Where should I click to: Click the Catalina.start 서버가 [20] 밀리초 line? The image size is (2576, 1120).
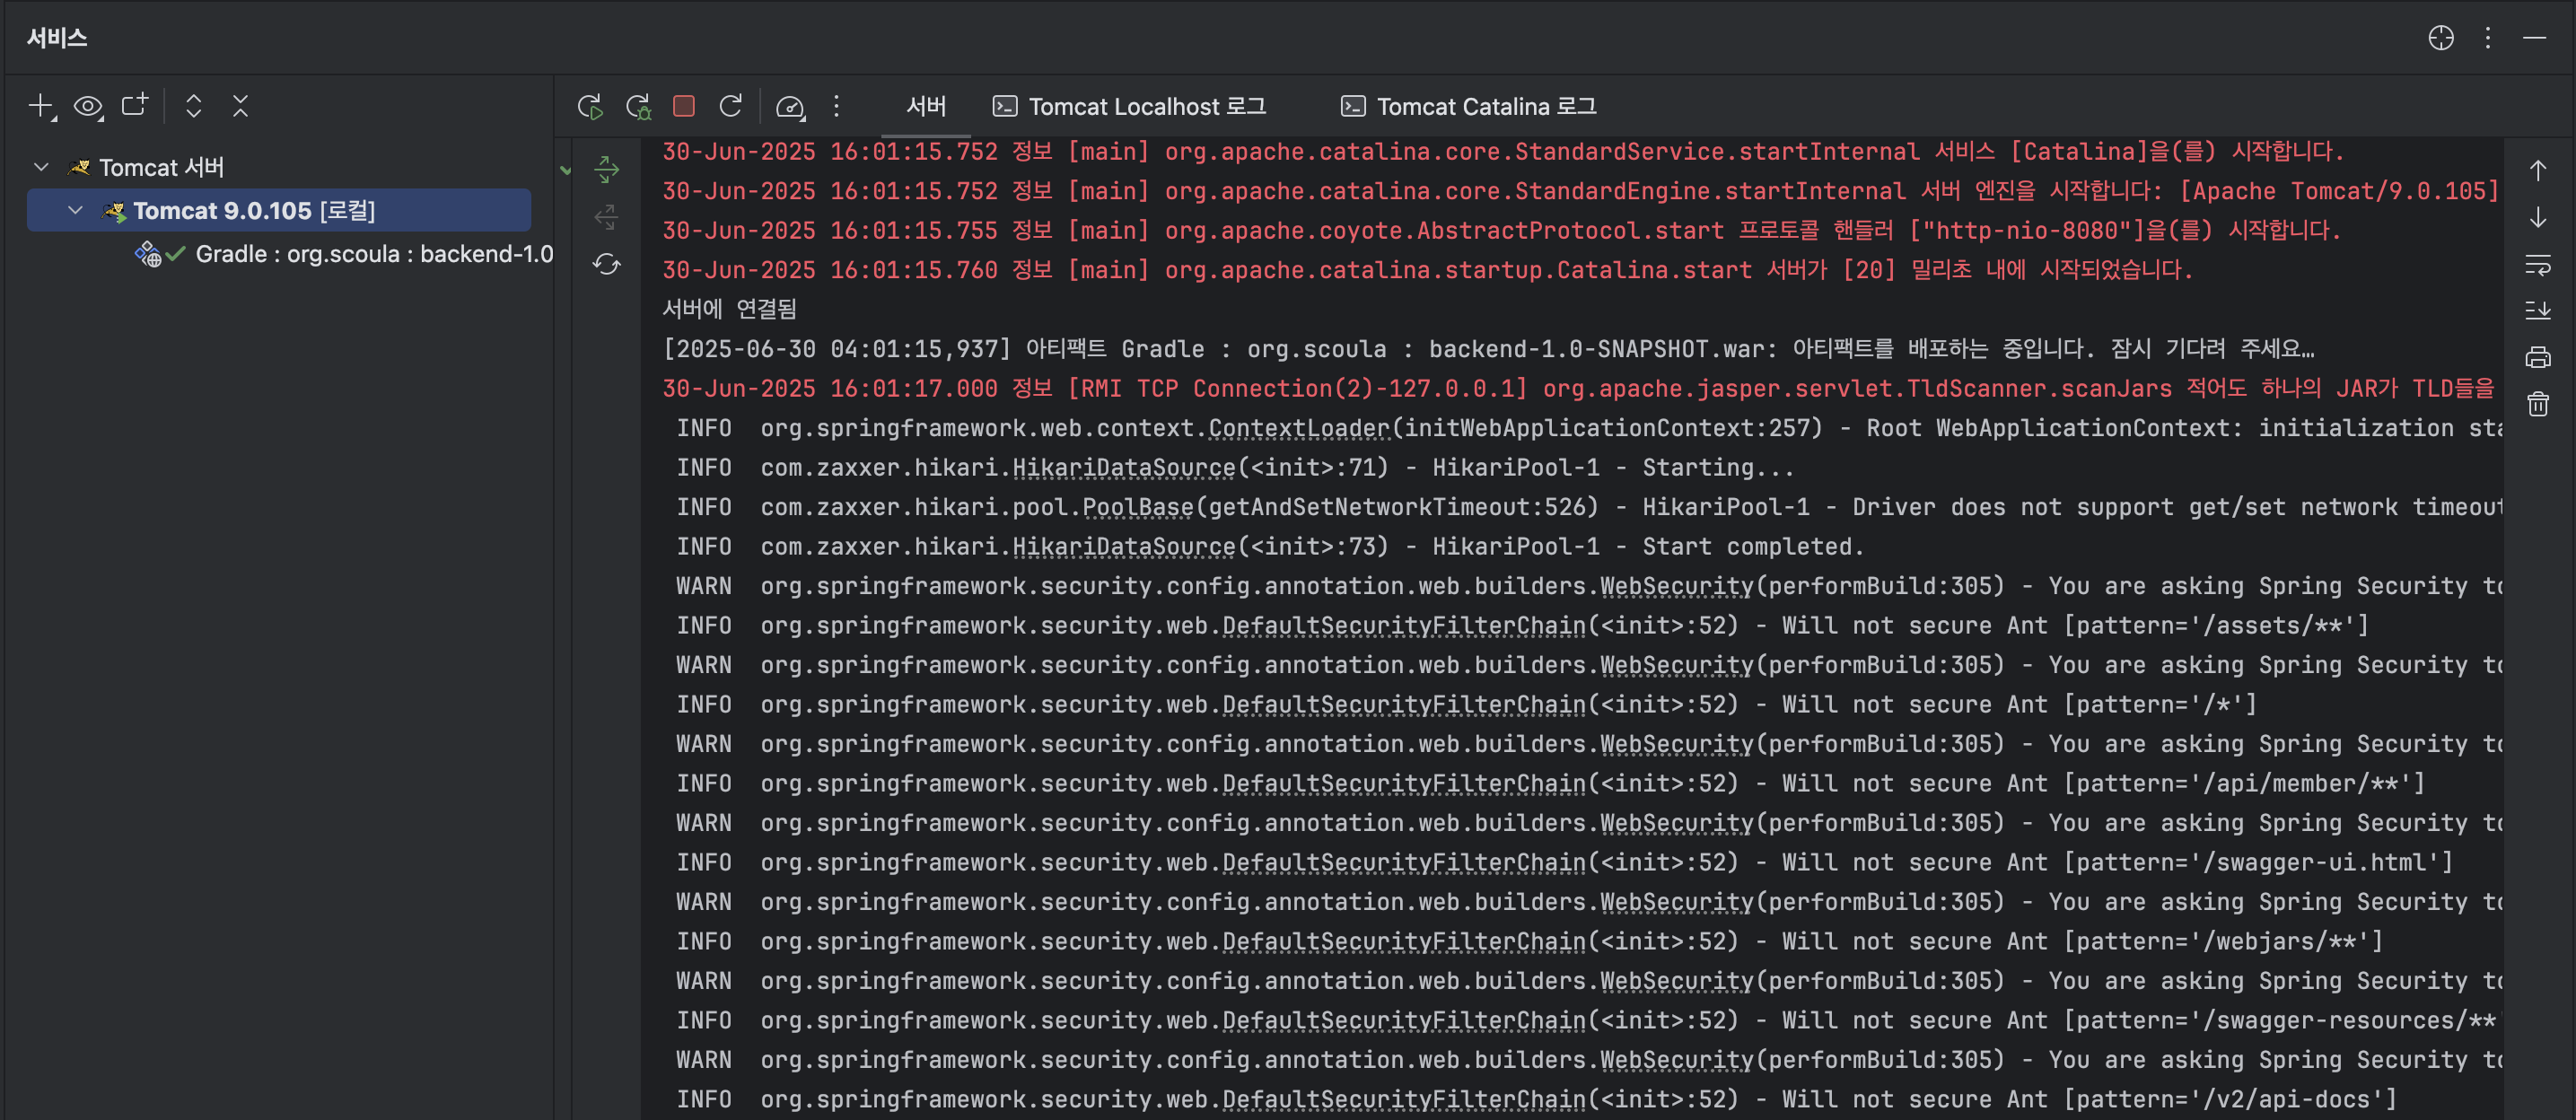point(1427,270)
